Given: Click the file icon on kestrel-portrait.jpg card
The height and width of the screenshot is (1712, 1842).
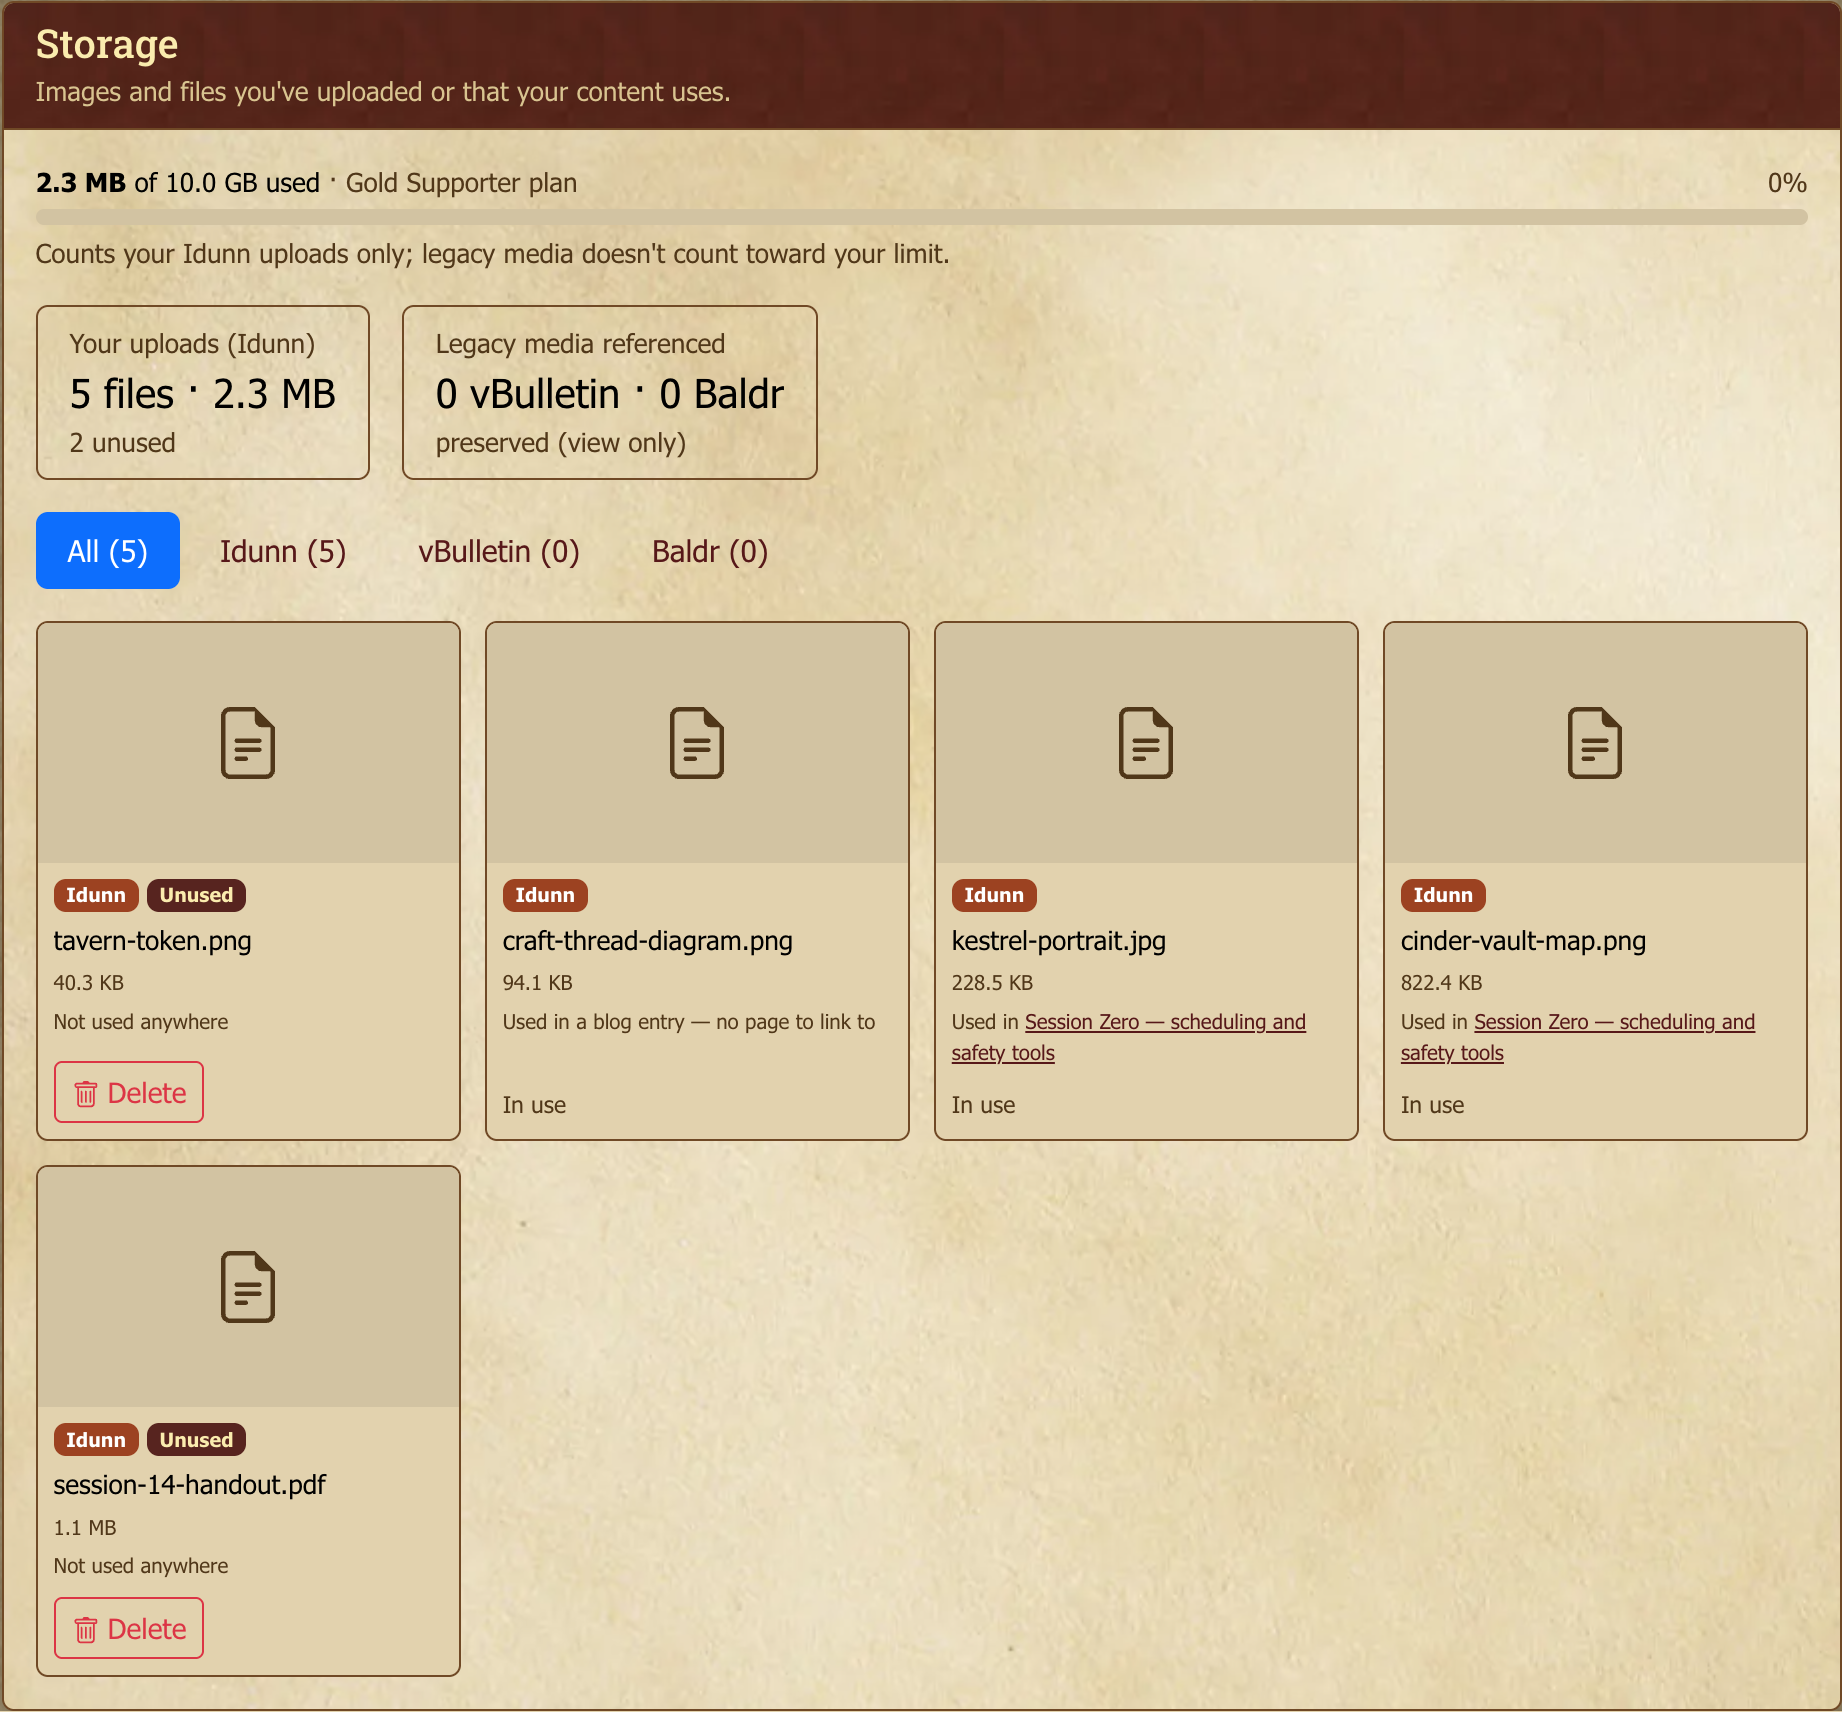Looking at the screenshot, I should (1146, 743).
